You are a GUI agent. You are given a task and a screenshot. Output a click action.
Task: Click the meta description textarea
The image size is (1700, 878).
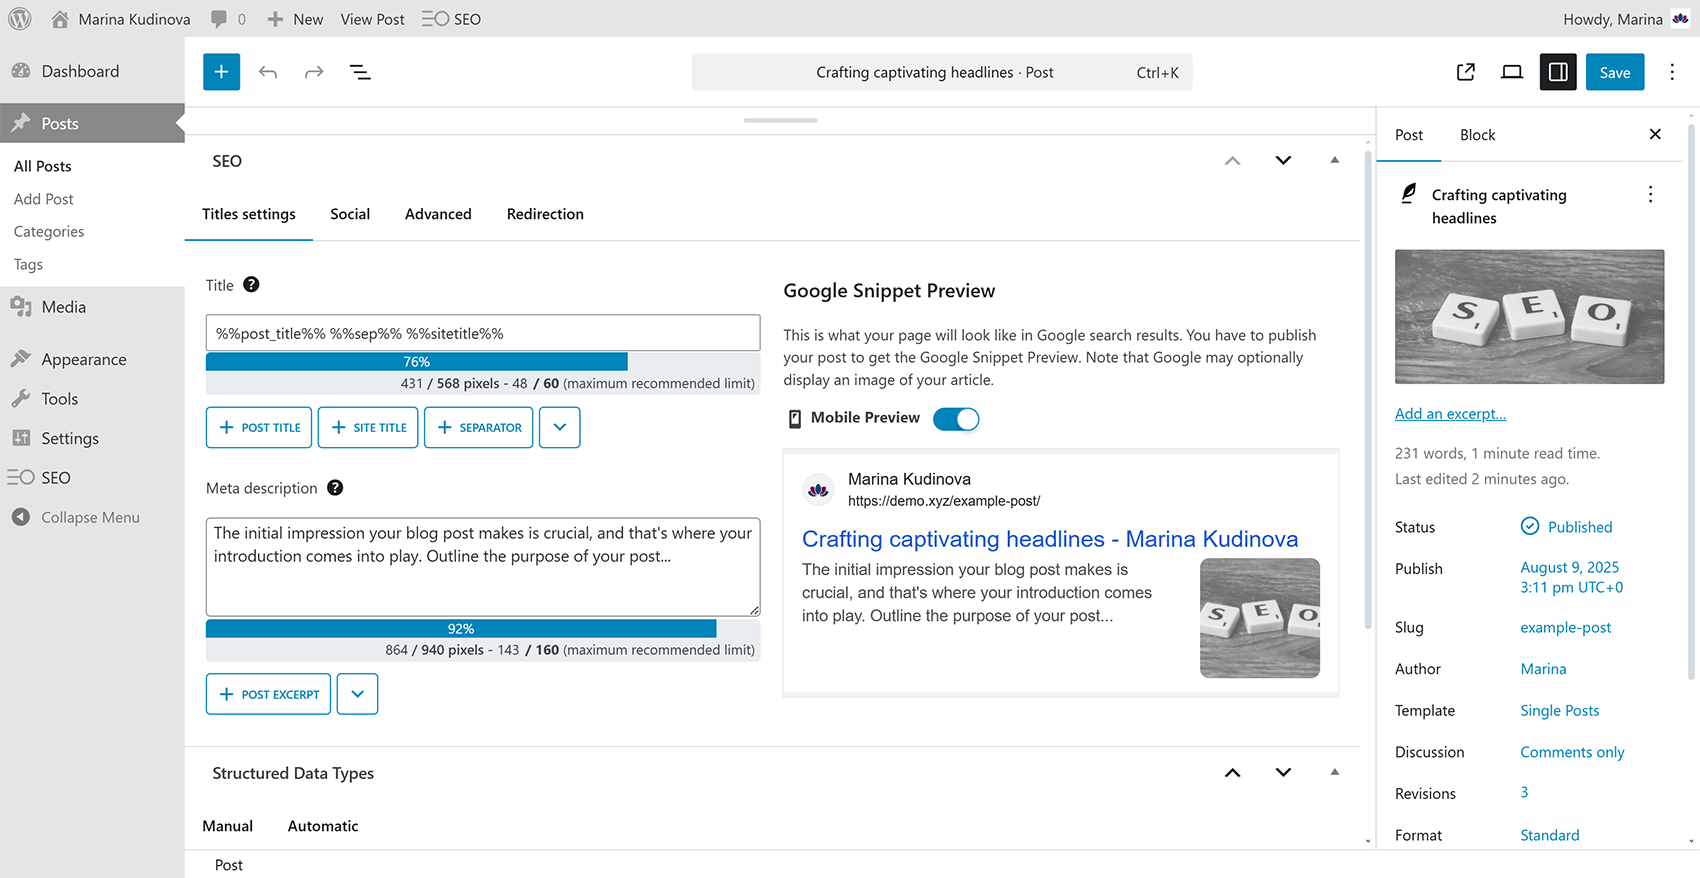click(x=483, y=567)
